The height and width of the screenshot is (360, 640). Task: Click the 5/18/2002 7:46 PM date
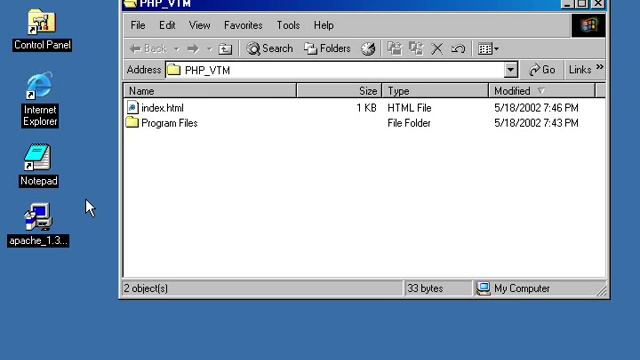[x=536, y=108]
